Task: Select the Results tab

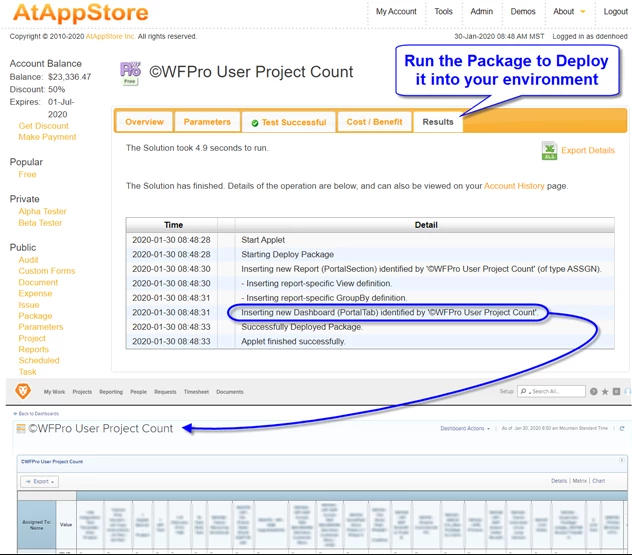Action: pos(438,122)
